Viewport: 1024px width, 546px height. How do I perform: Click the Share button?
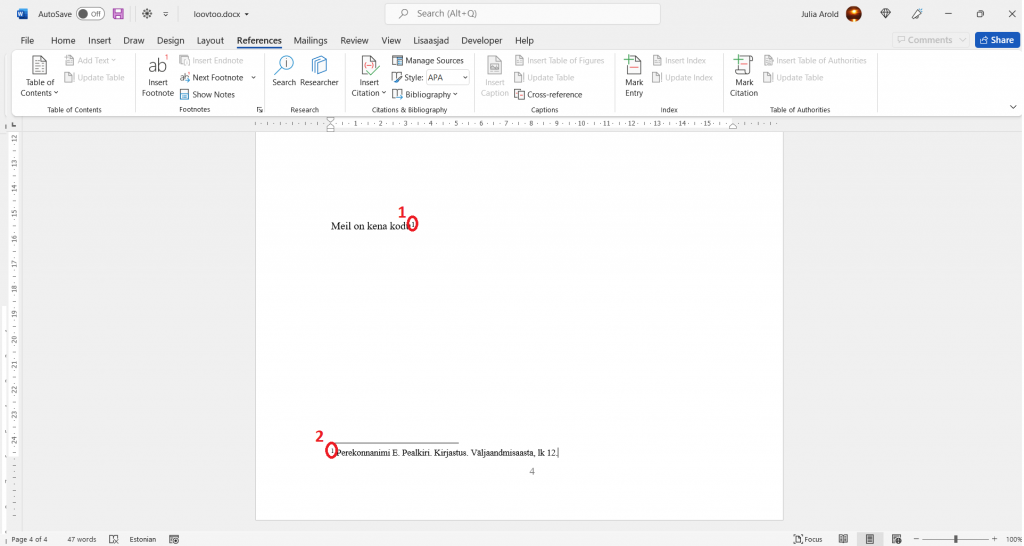[x=997, y=40]
